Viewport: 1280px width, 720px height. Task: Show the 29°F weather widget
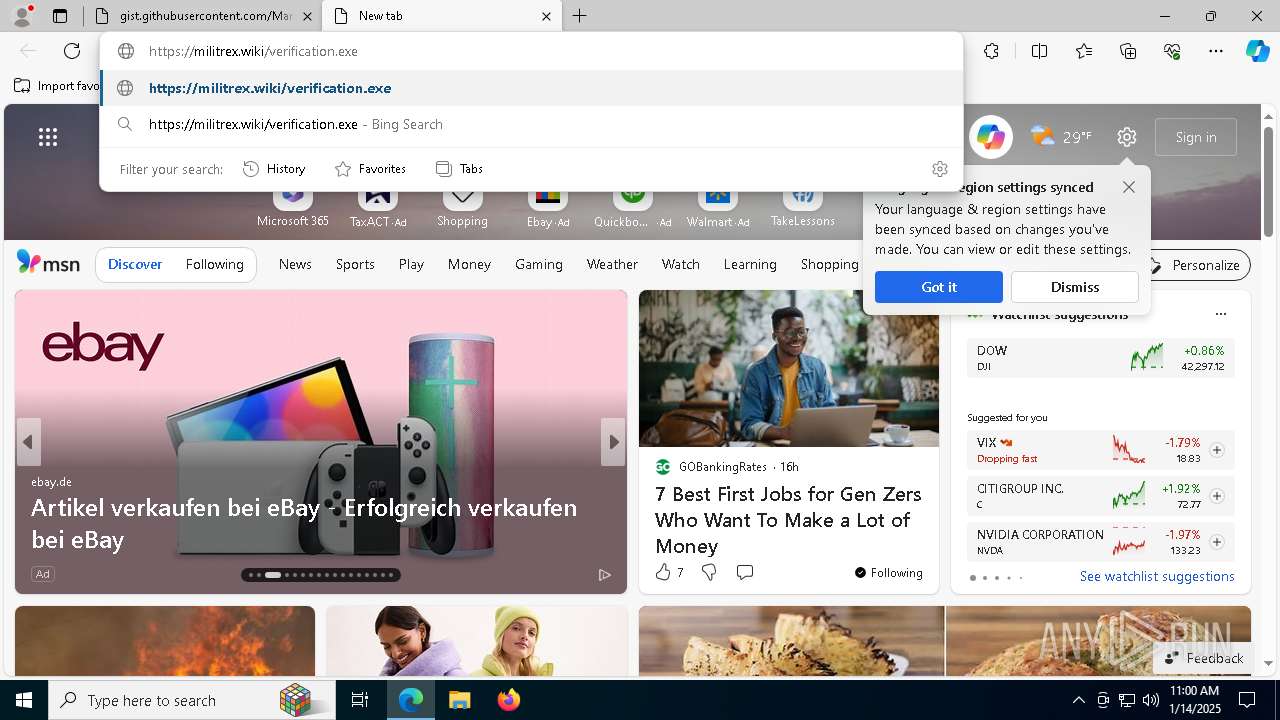(x=1062, y=137)
